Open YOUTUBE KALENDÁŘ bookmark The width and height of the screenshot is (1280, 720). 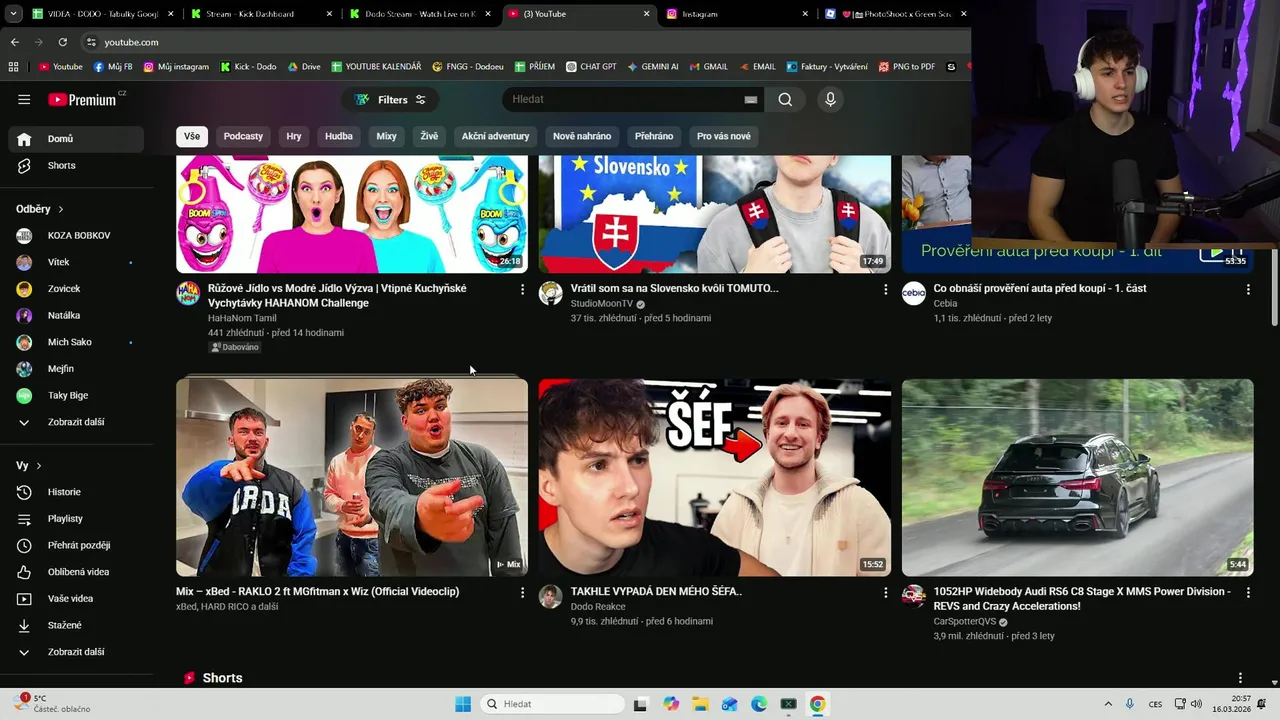click(x=376, y=67)
